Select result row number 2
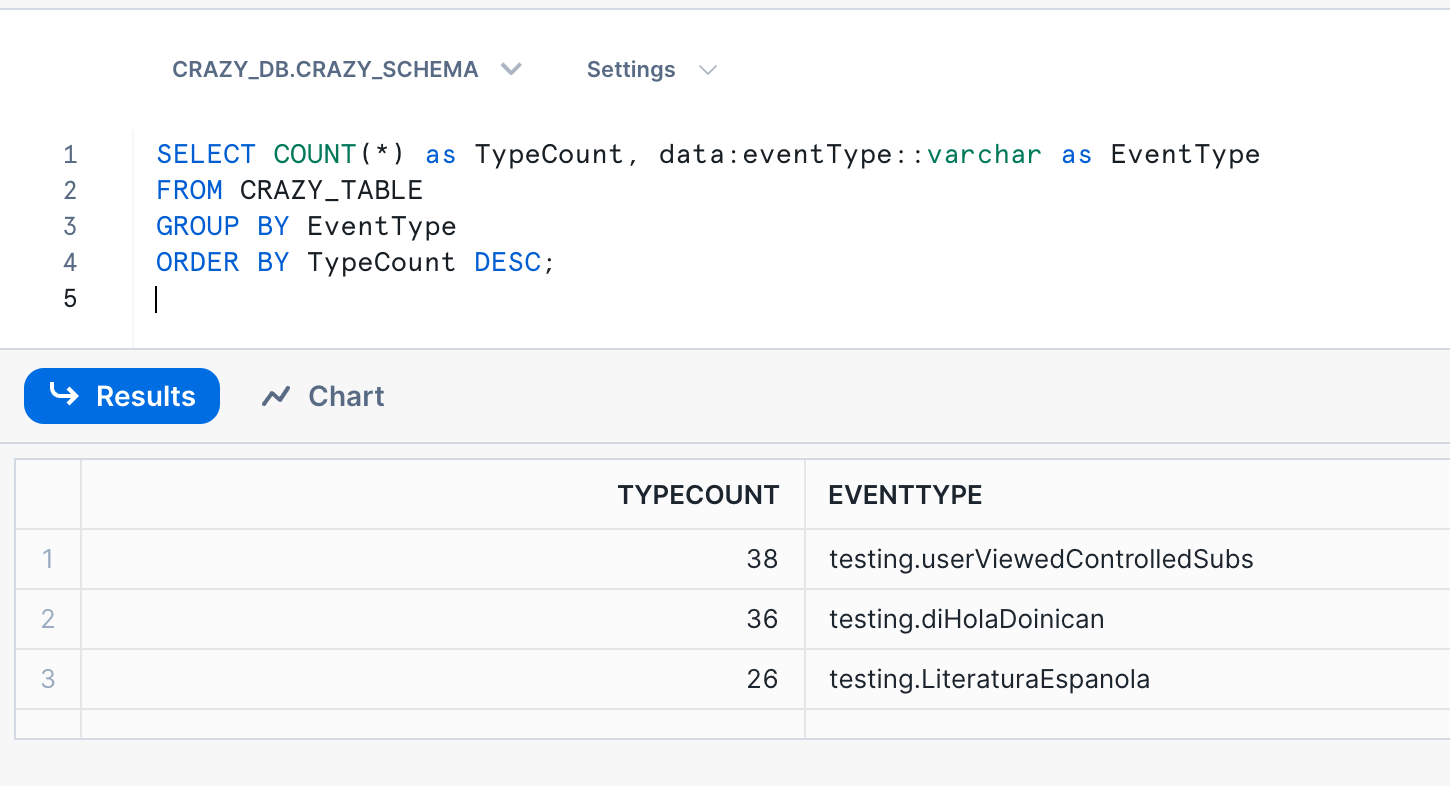The height and width of the screenshot is (786, 1450). [x=48, y=619]
